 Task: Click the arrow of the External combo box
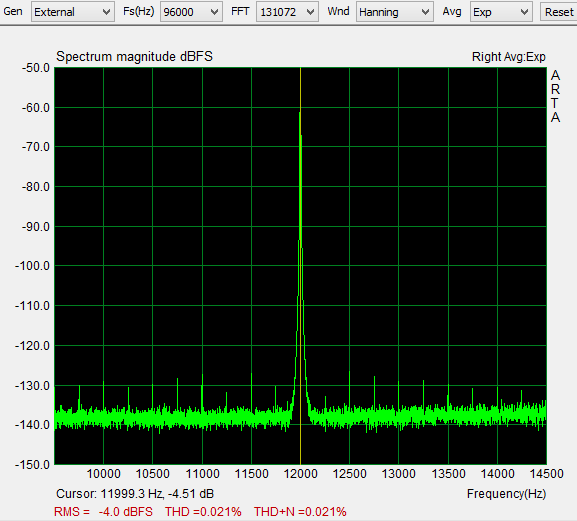(106, 12)
